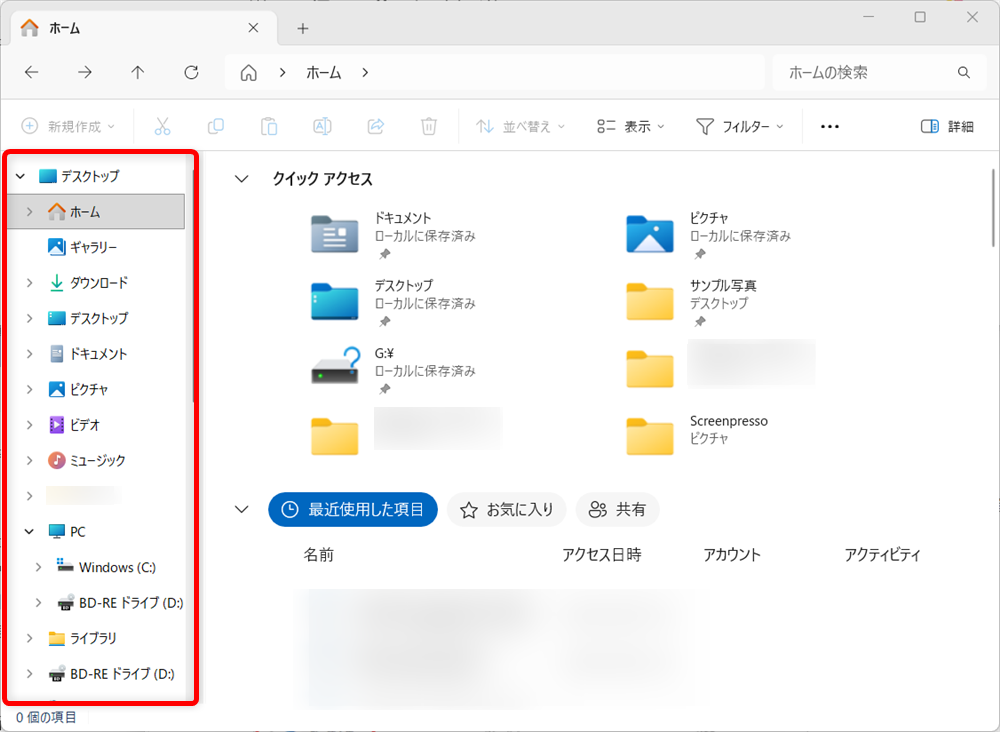Refresh the current folder view
The height and width of the screenshot is (732, 1000).
(x=190, y=72)
